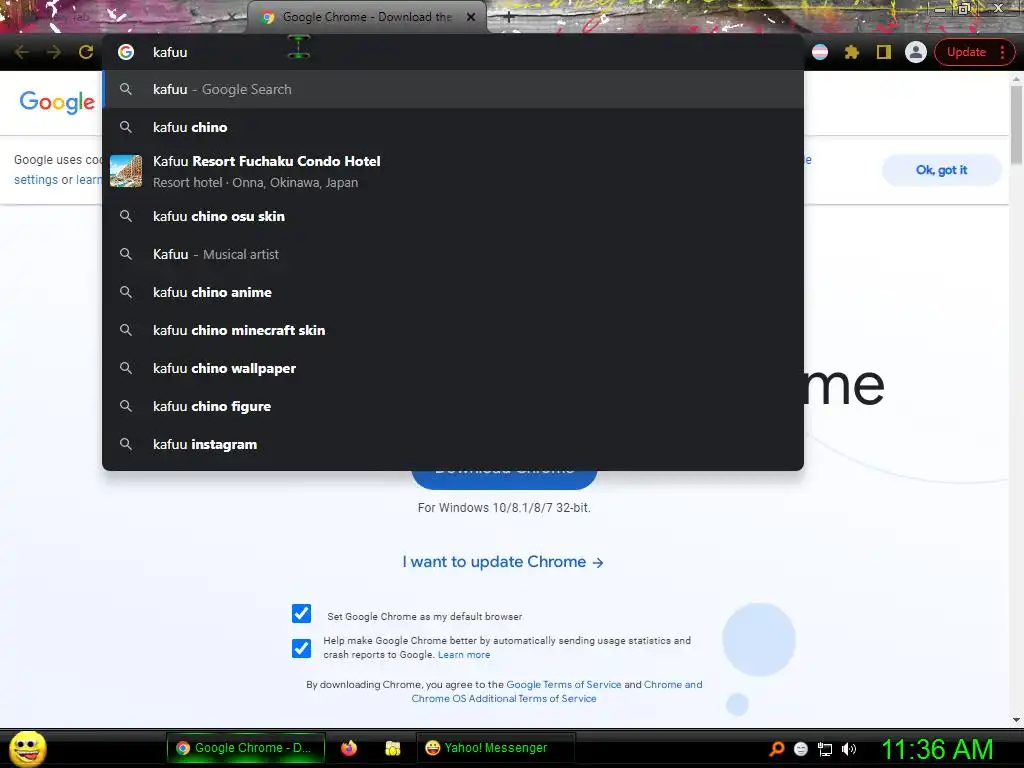The height and width of the screenshot is (768, 1024).
Task: Open the folder icon in taskbar
Action: pos(392,748)
